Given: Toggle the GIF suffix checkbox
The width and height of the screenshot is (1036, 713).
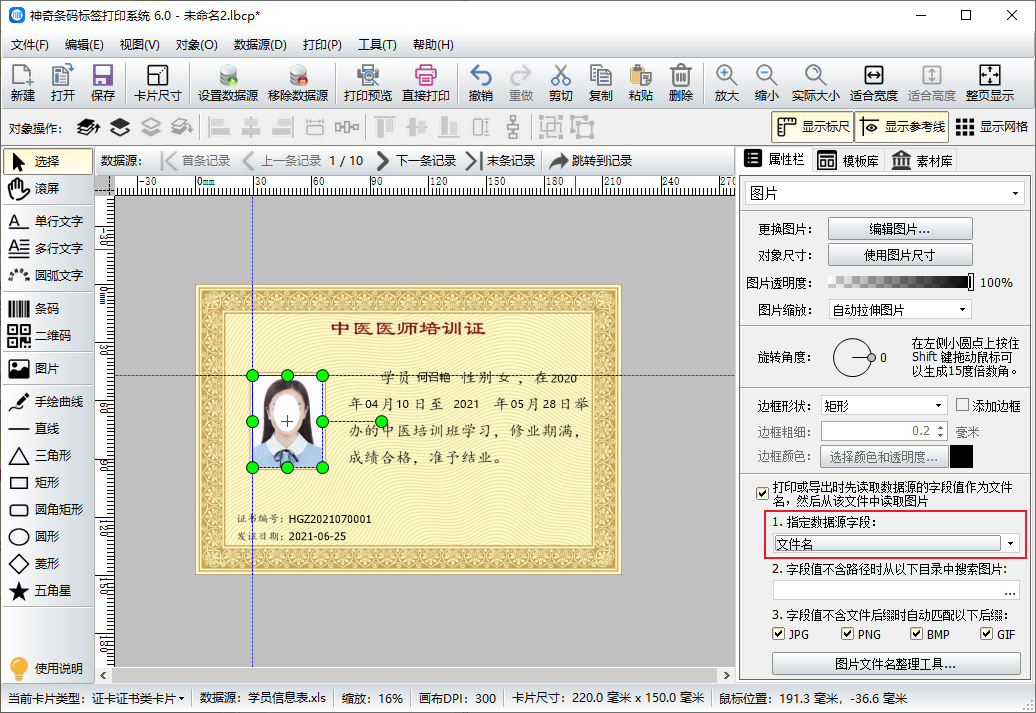Looking at the screenshot, I should pyautogui.click(x=986, y=634).
